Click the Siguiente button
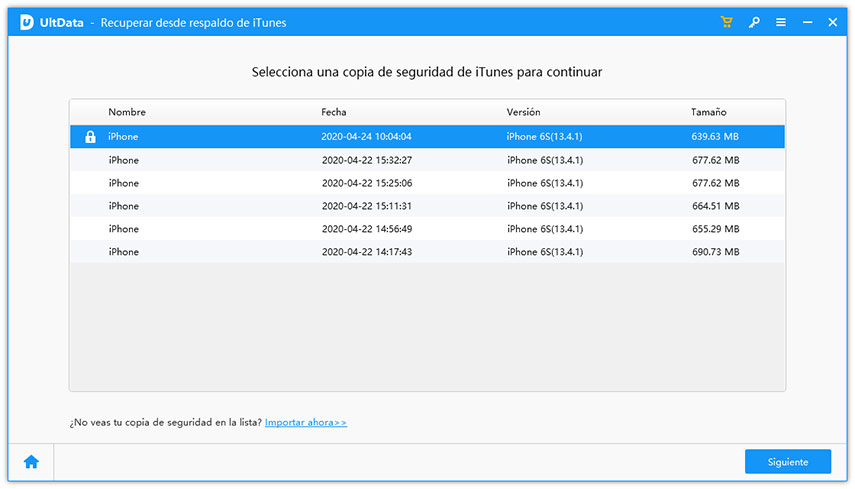 point(788,462)
